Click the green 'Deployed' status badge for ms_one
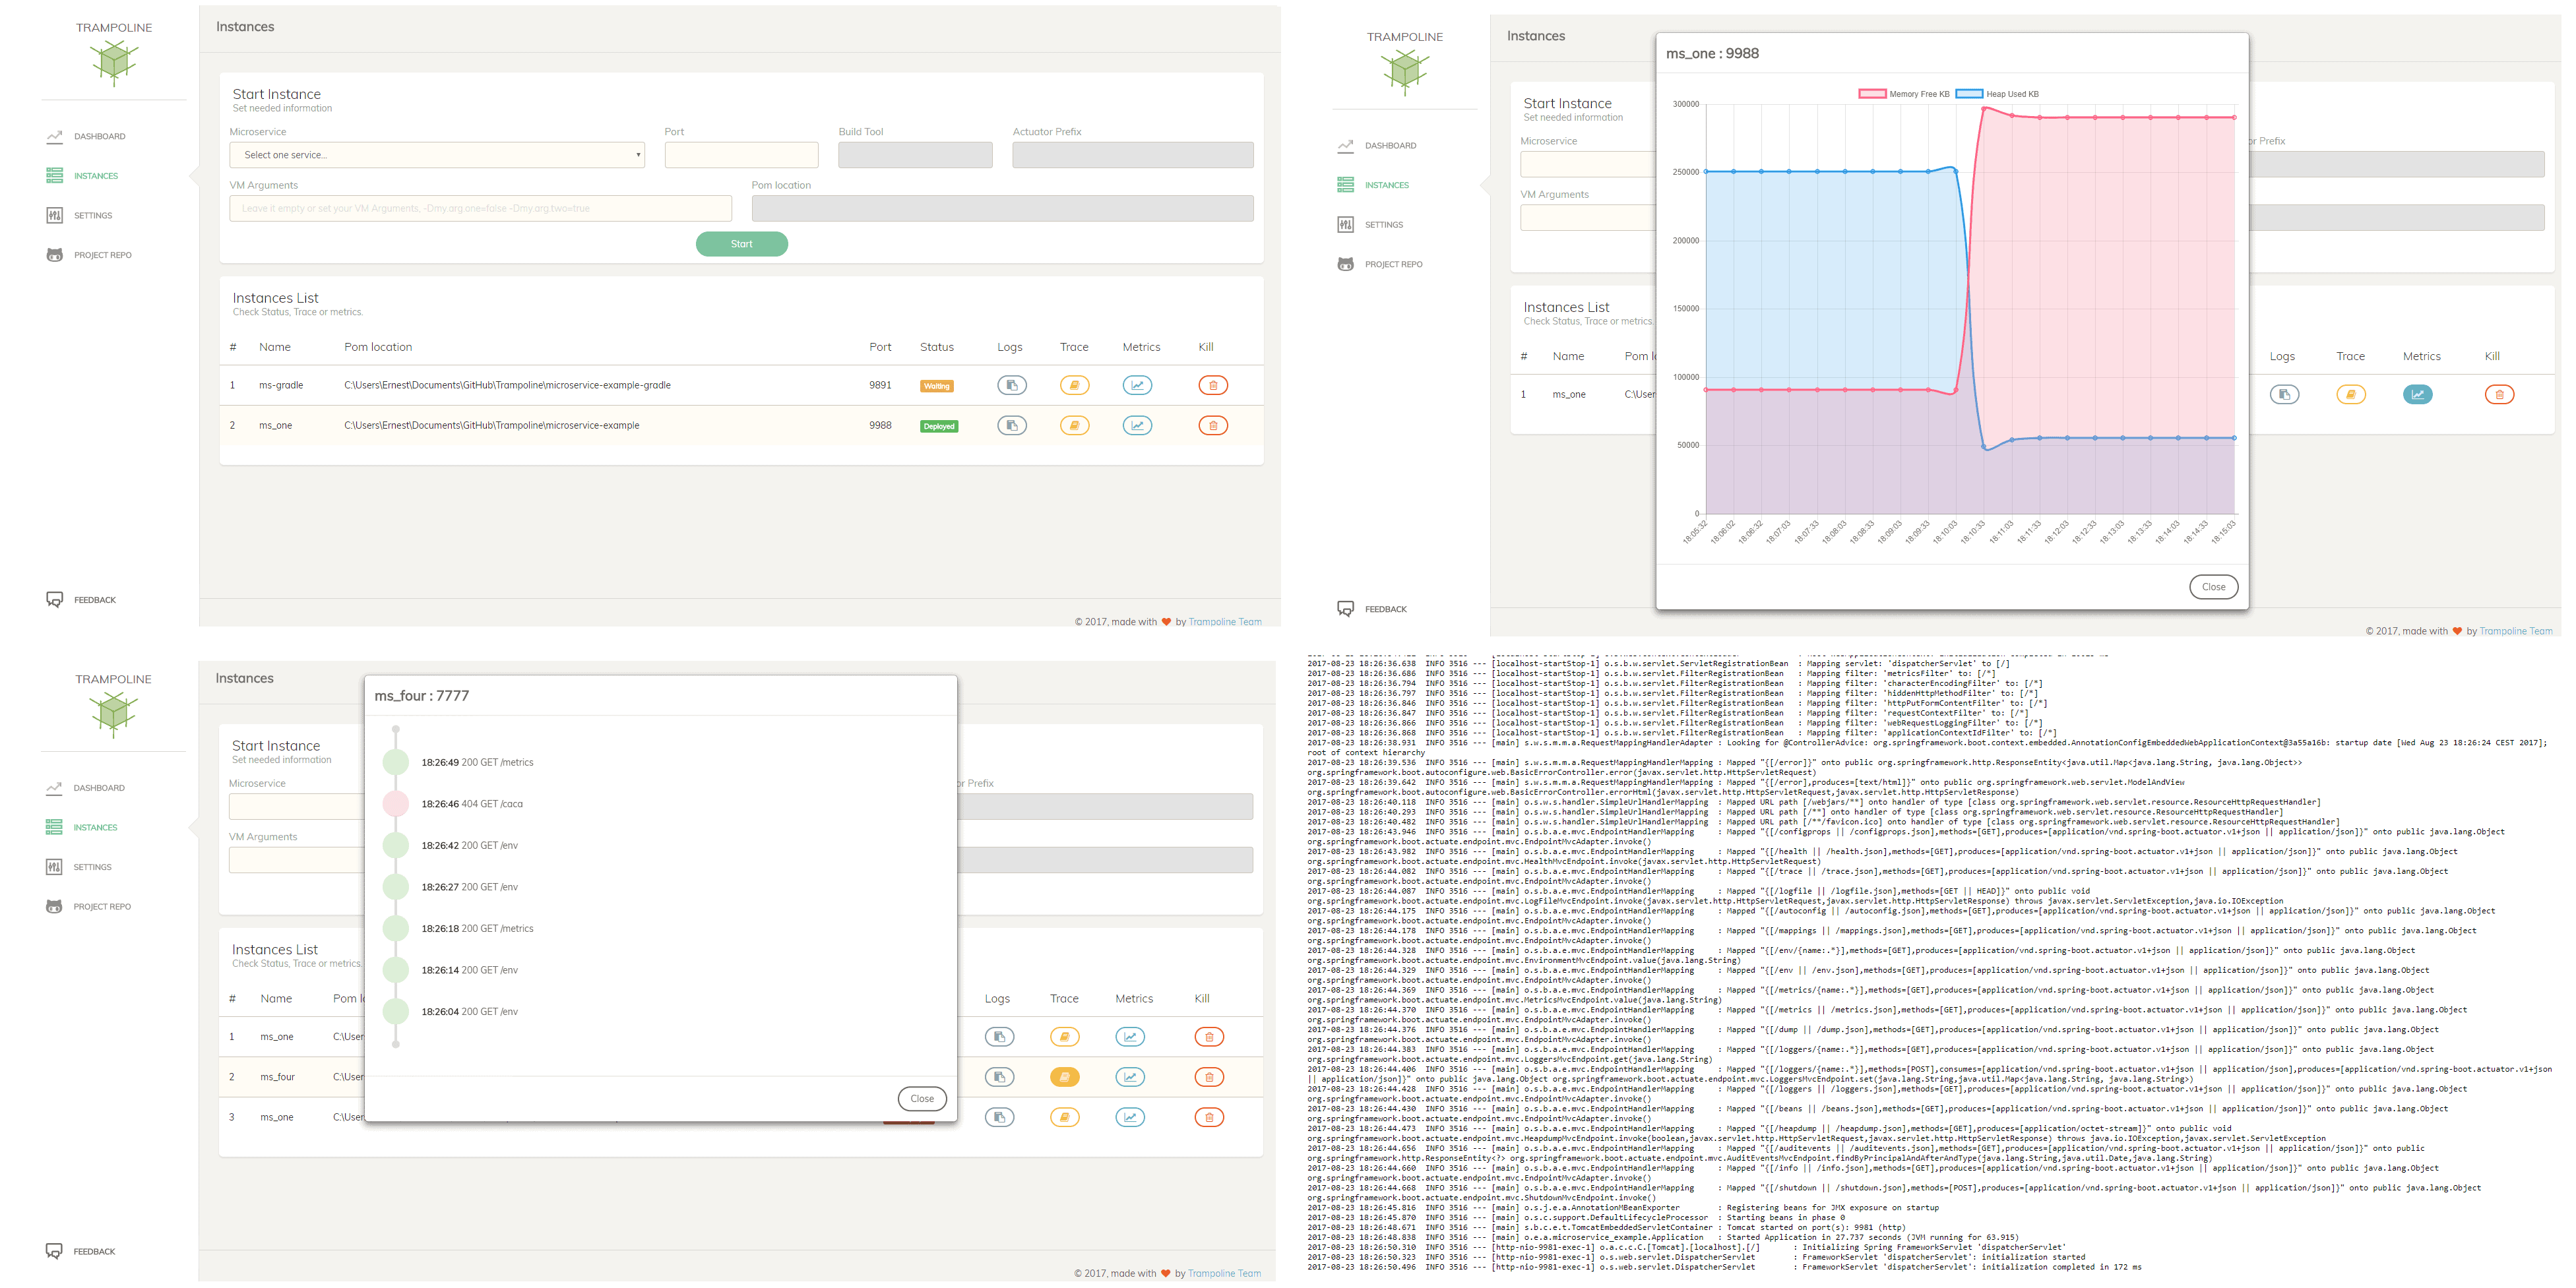 click(938, 426)
